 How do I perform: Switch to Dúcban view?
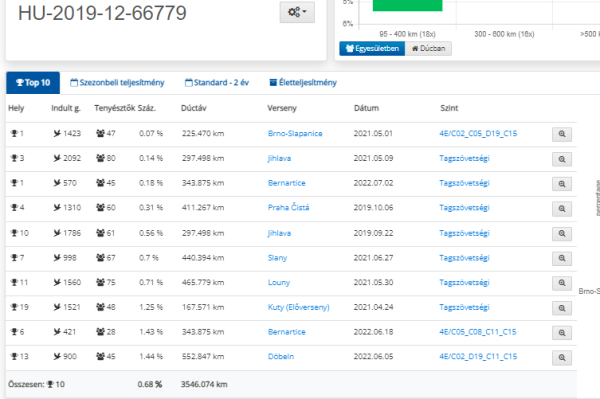428,49
